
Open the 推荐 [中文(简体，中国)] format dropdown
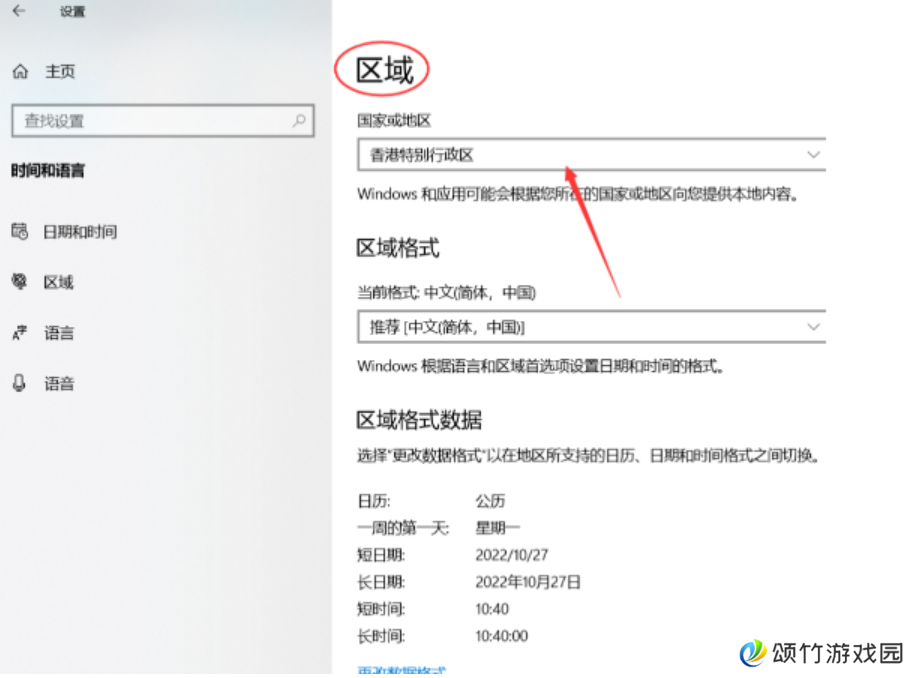pyautogui.click(x=591, y=327)
